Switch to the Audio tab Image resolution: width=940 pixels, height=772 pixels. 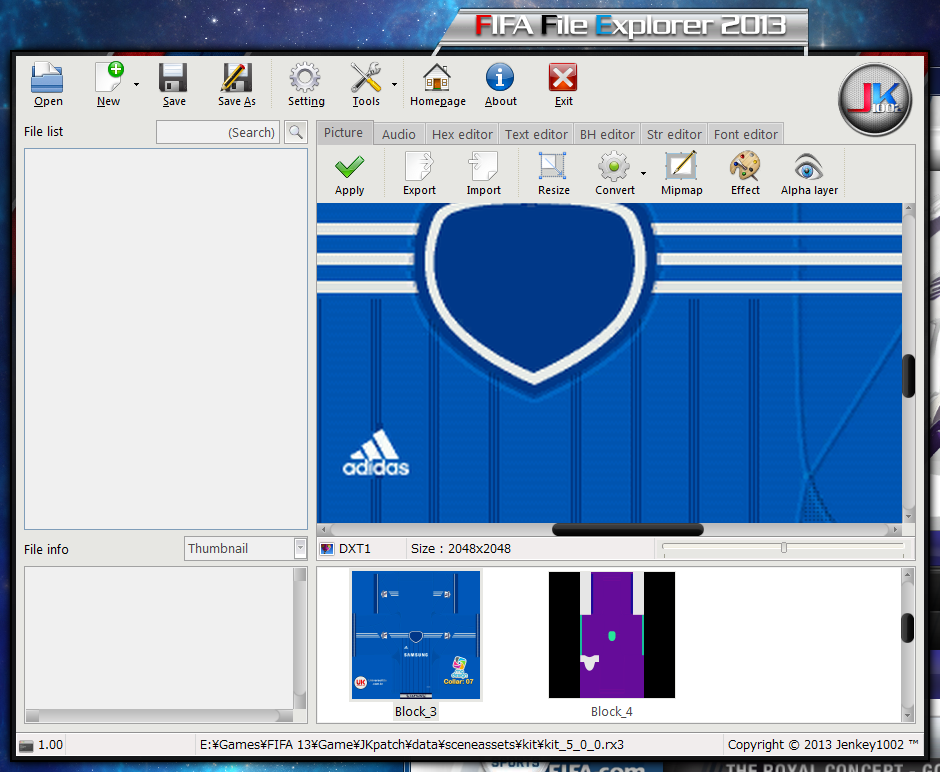click(399, 134)
